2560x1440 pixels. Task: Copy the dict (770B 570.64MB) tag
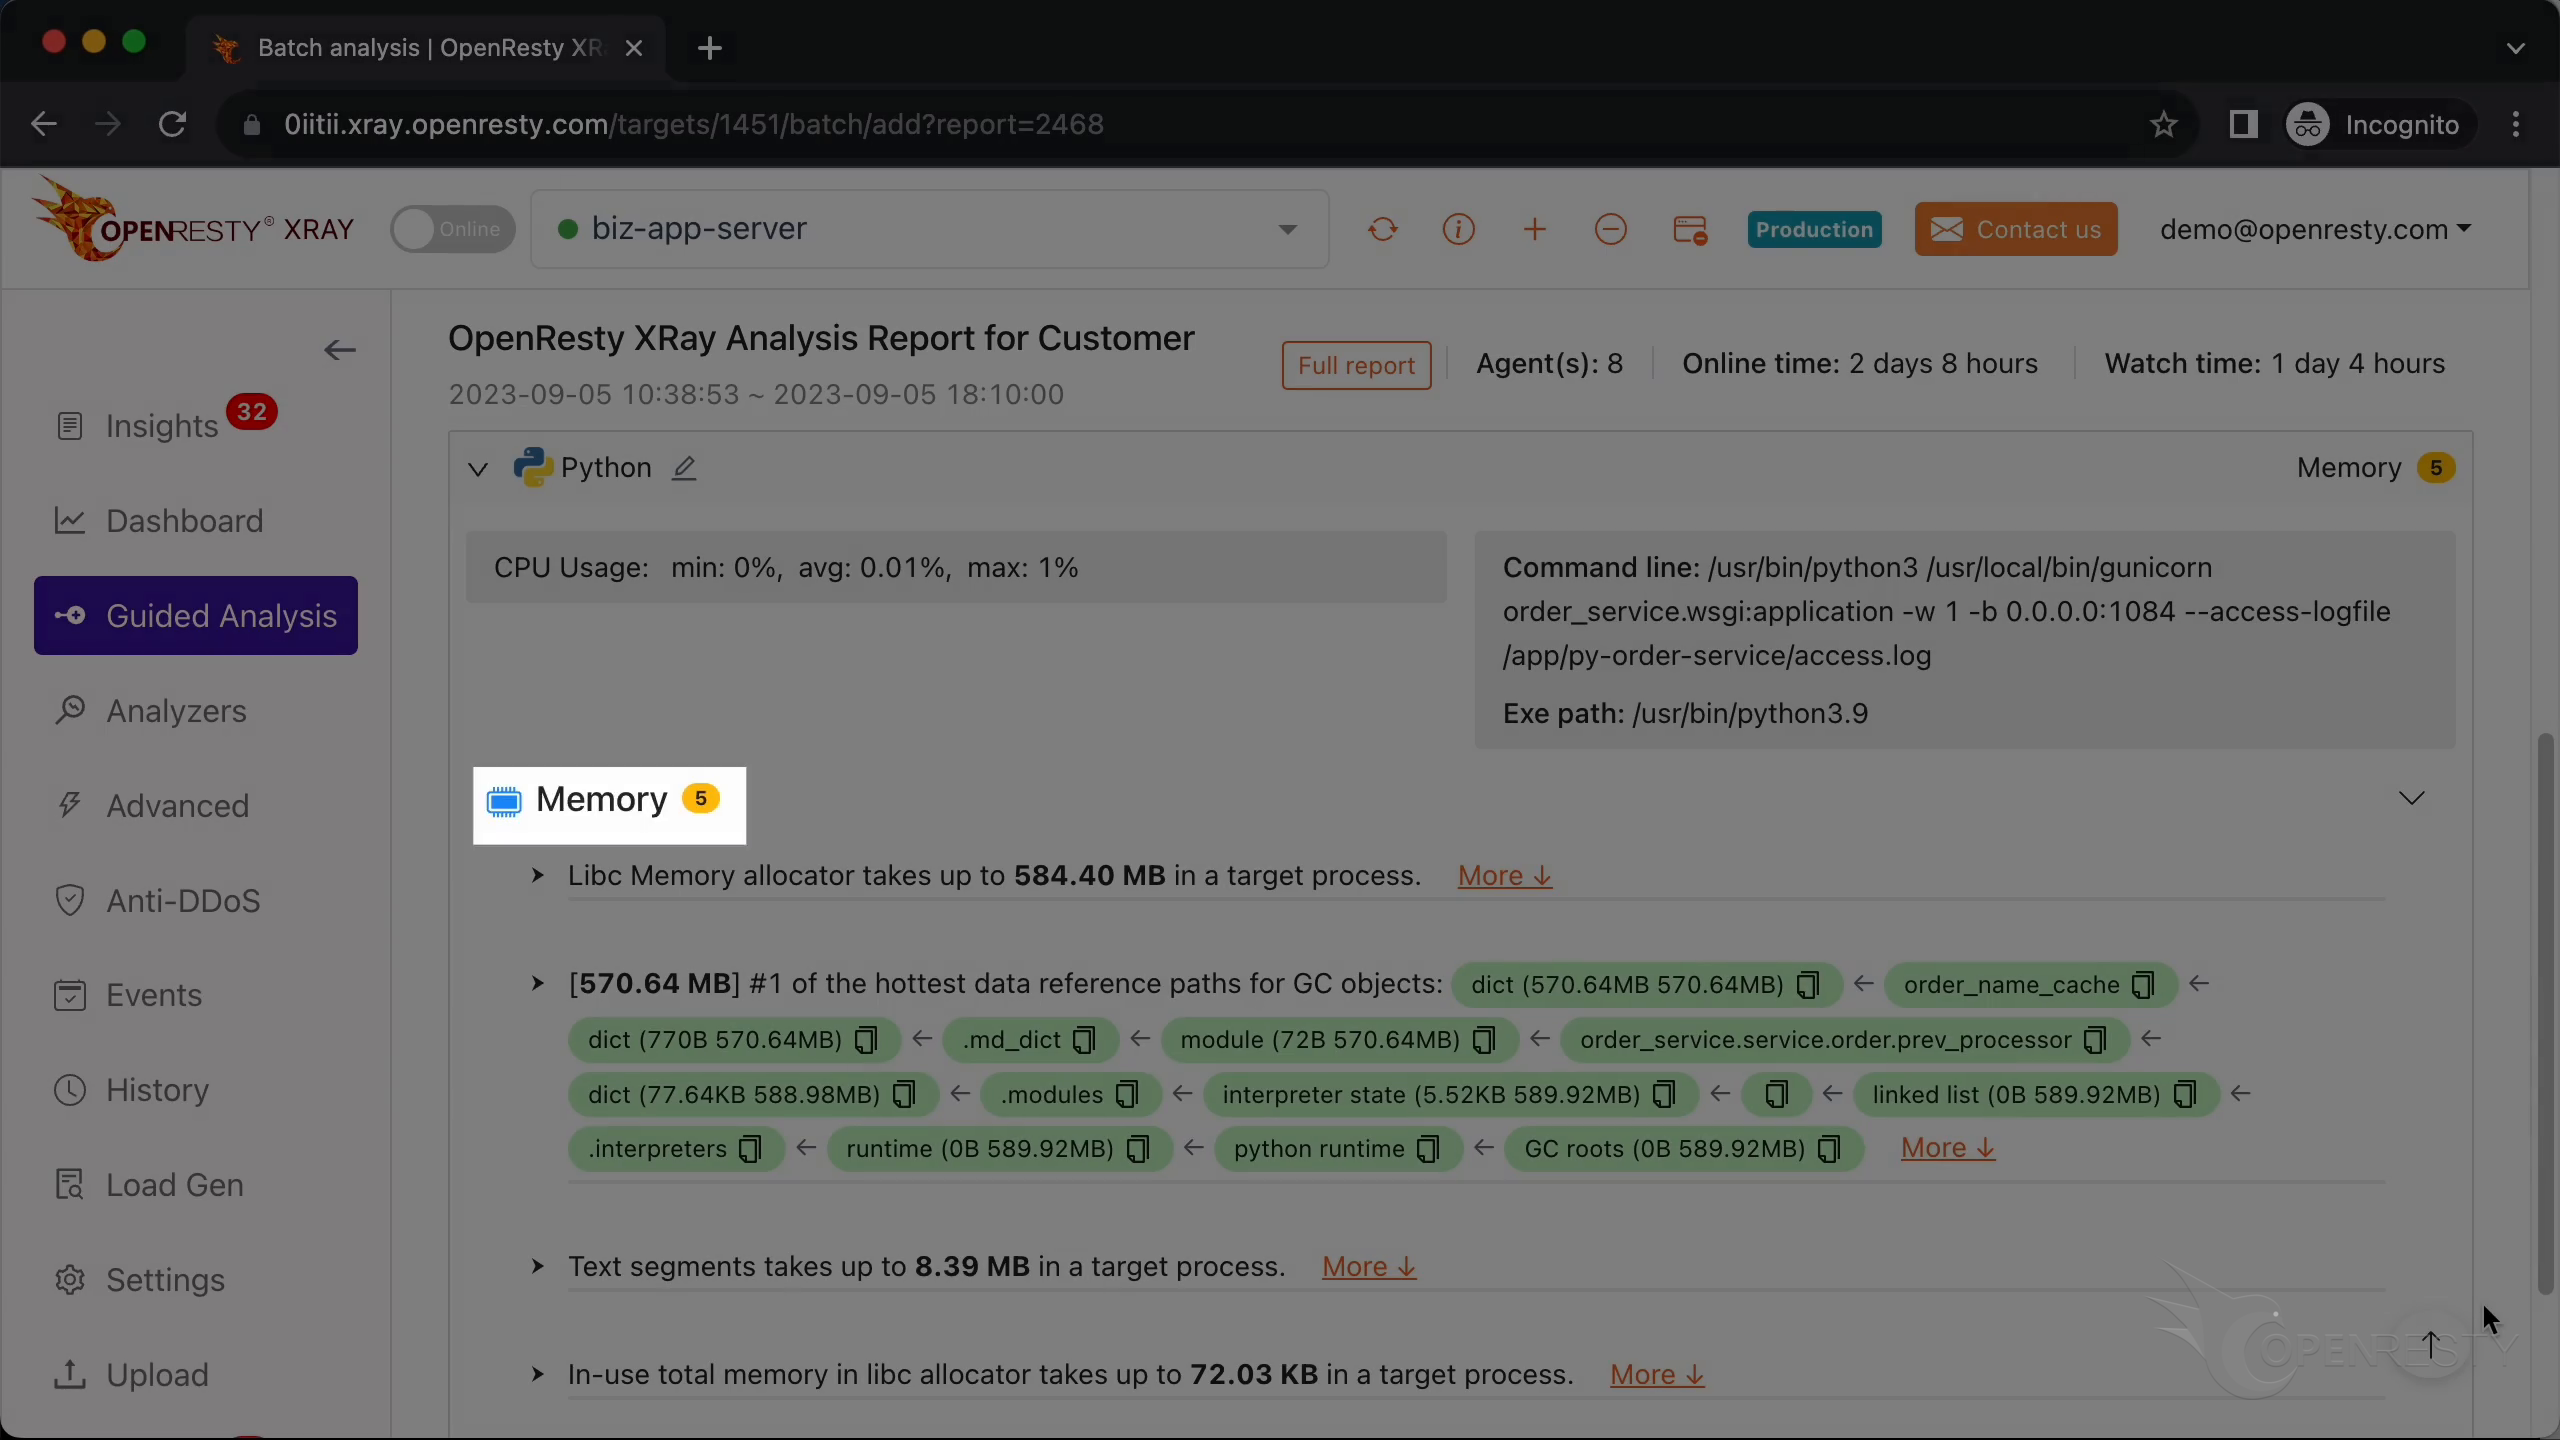click(866, 1040)
